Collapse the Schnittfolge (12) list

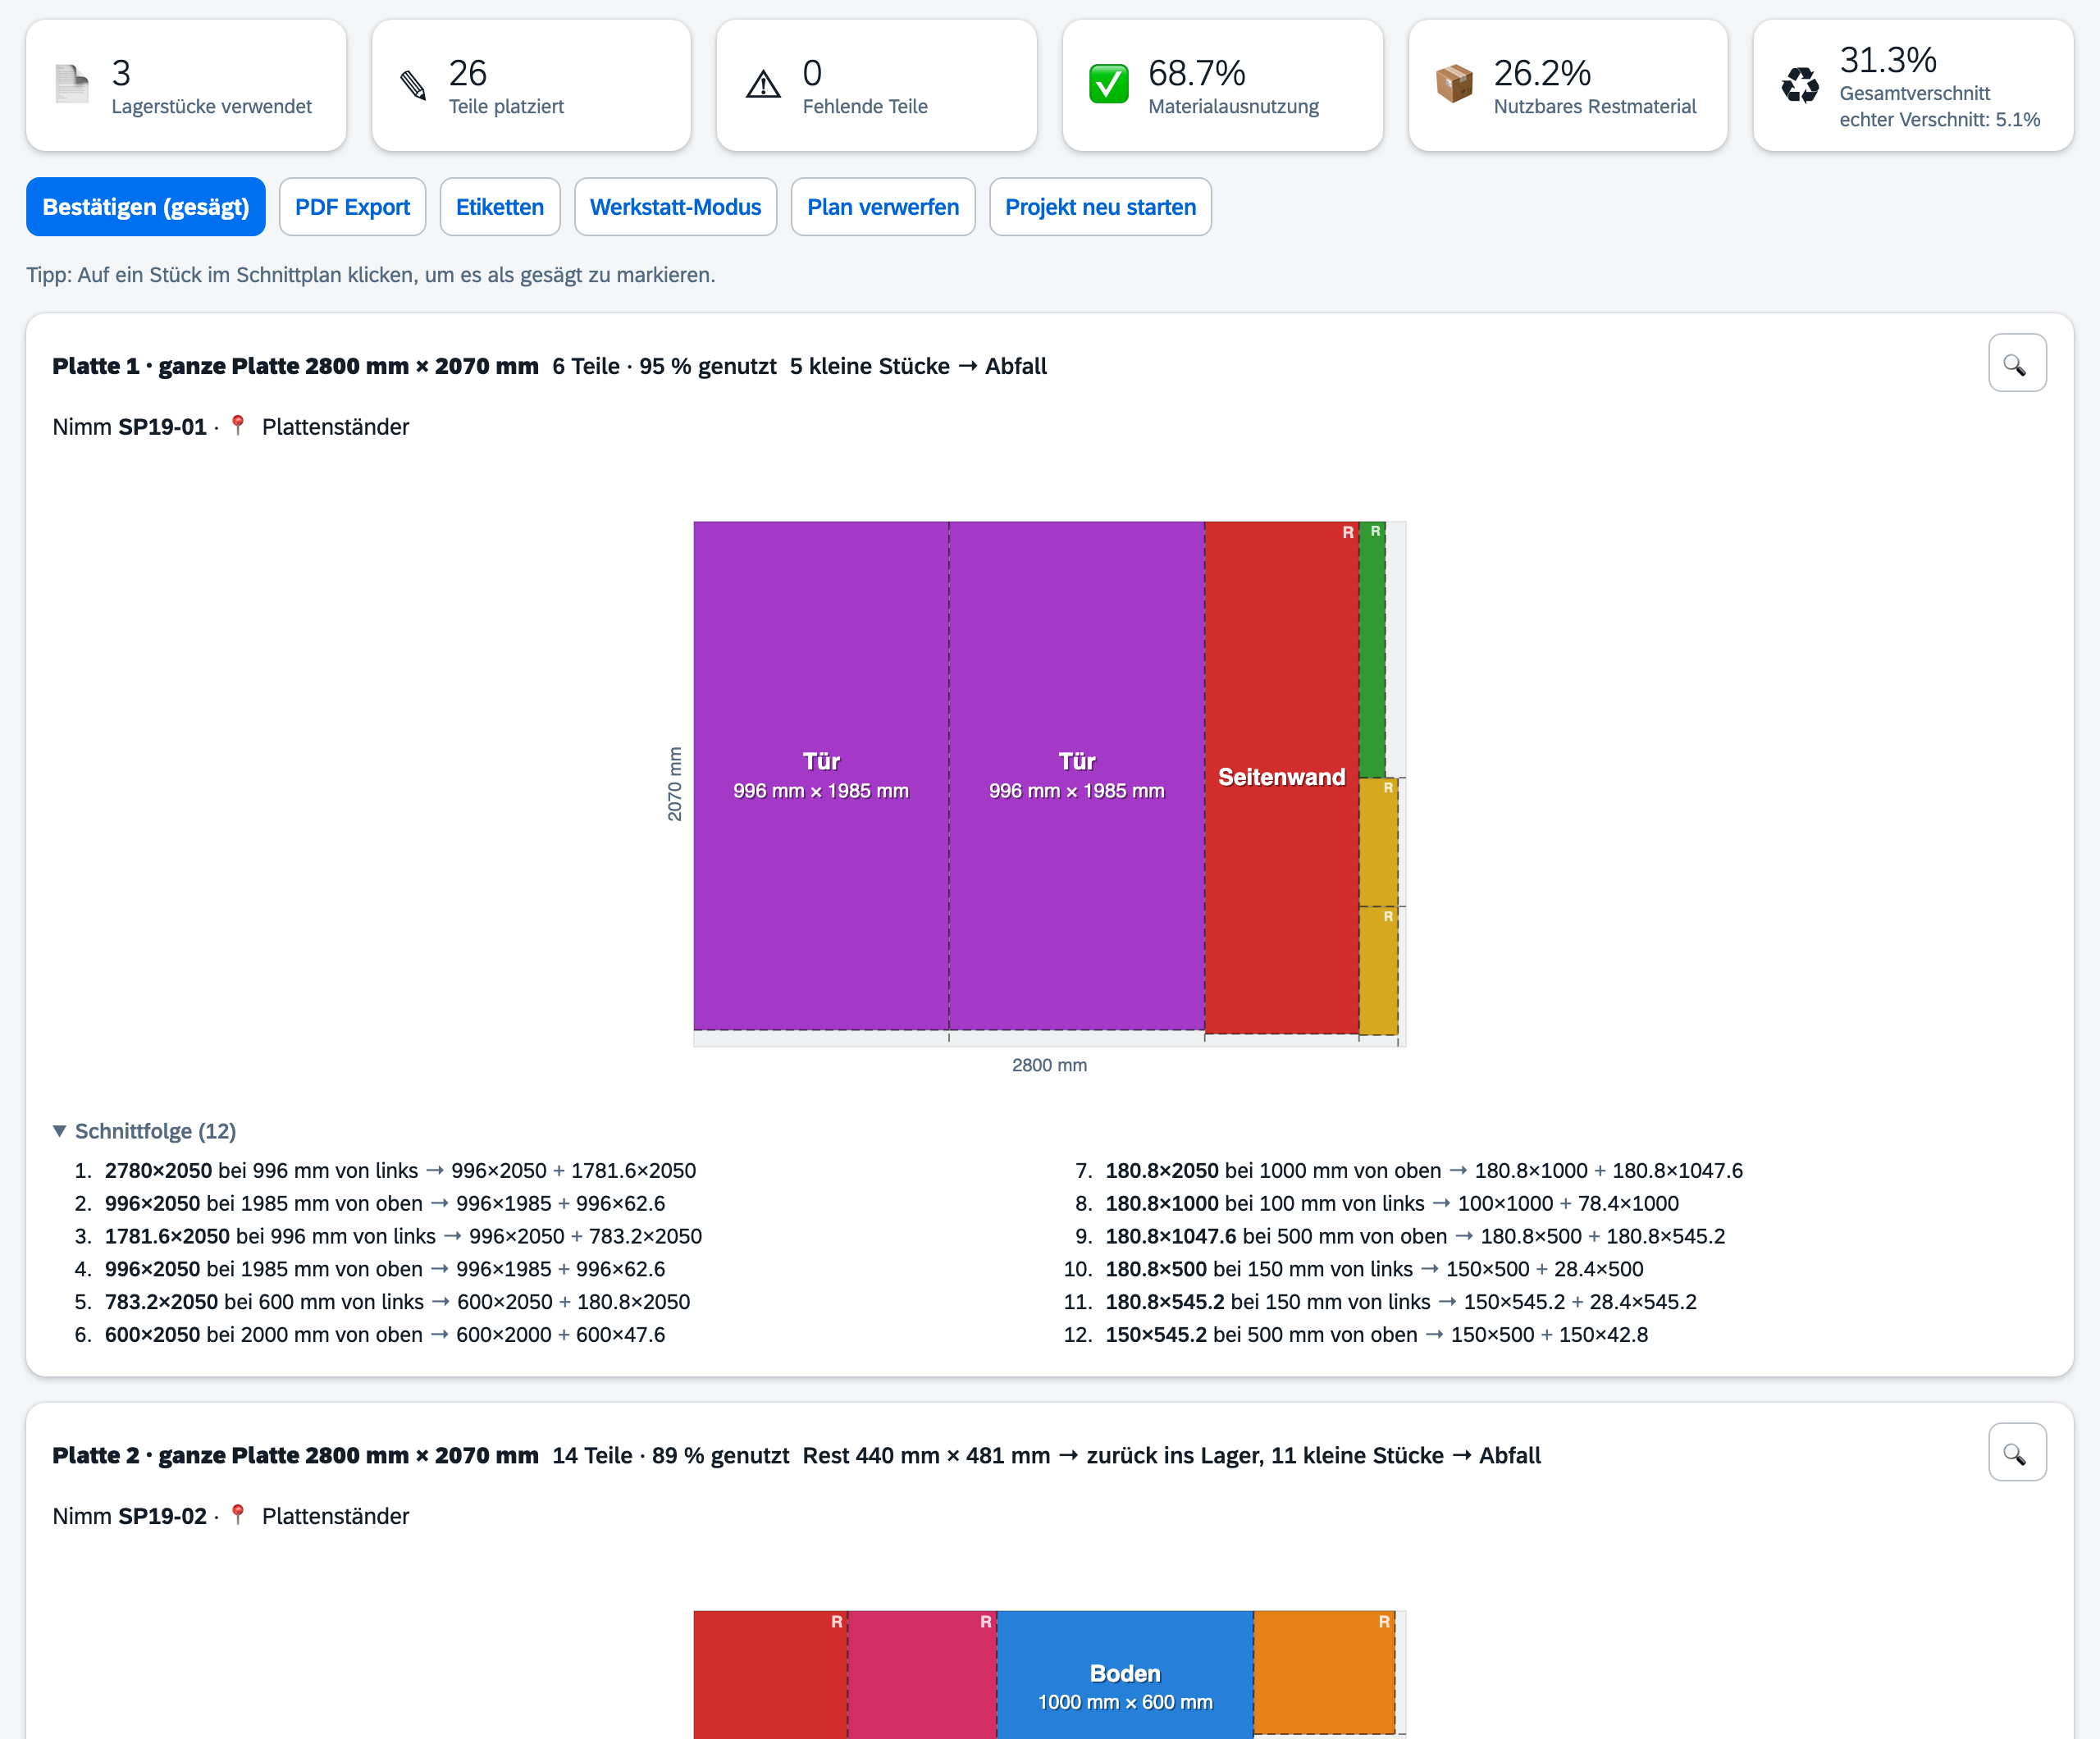click(x=145, y=1130)
